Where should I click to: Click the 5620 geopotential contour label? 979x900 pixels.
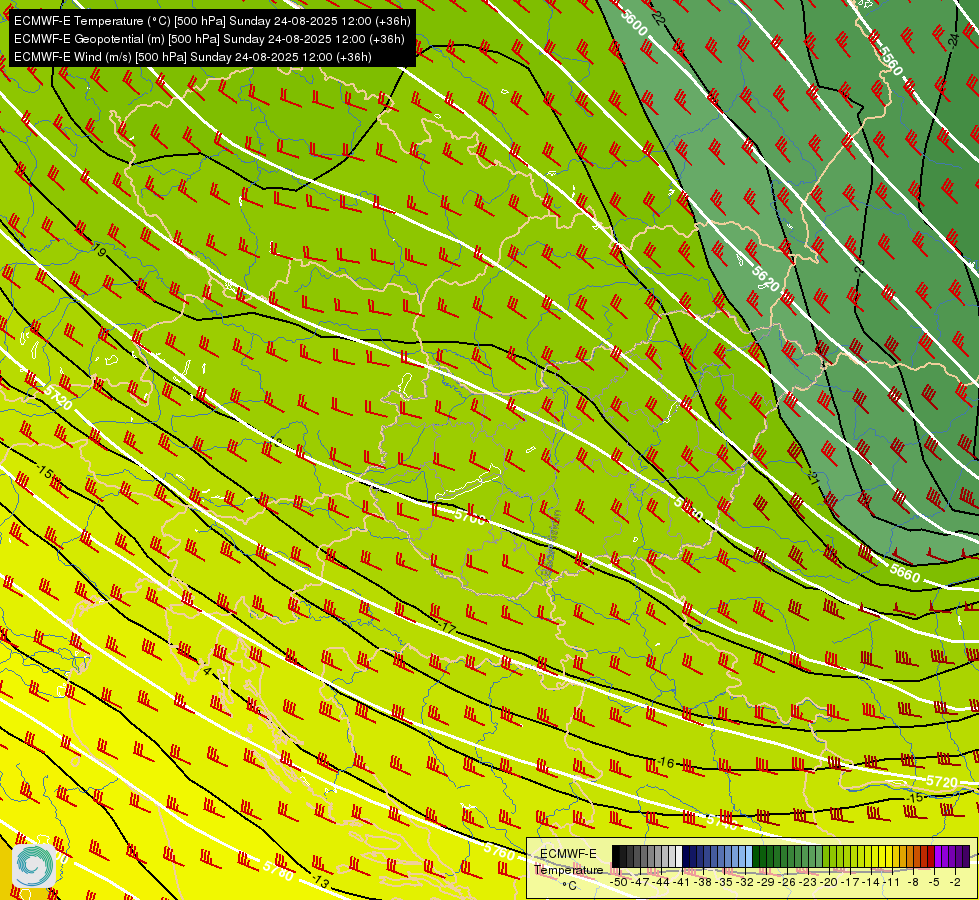point(765,279)
